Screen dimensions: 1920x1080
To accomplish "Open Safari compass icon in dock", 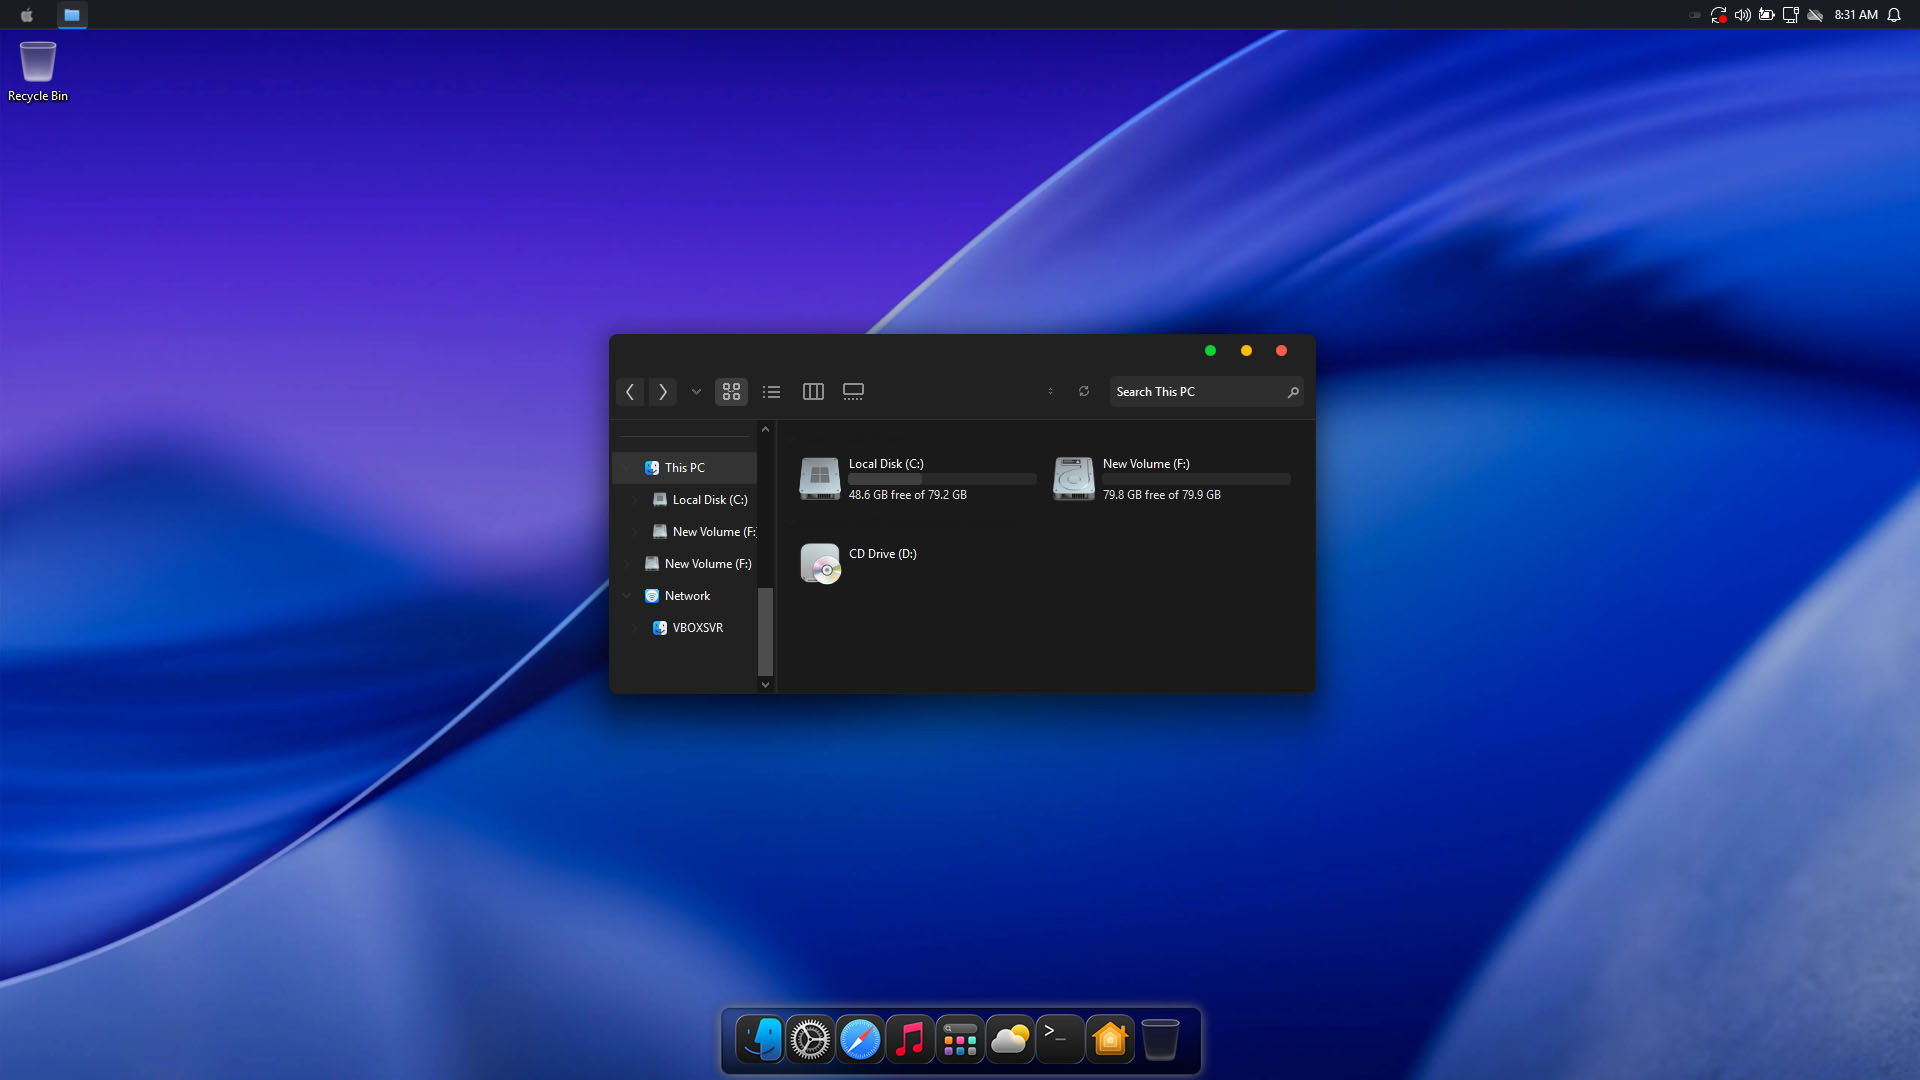I will (859, 1040).
